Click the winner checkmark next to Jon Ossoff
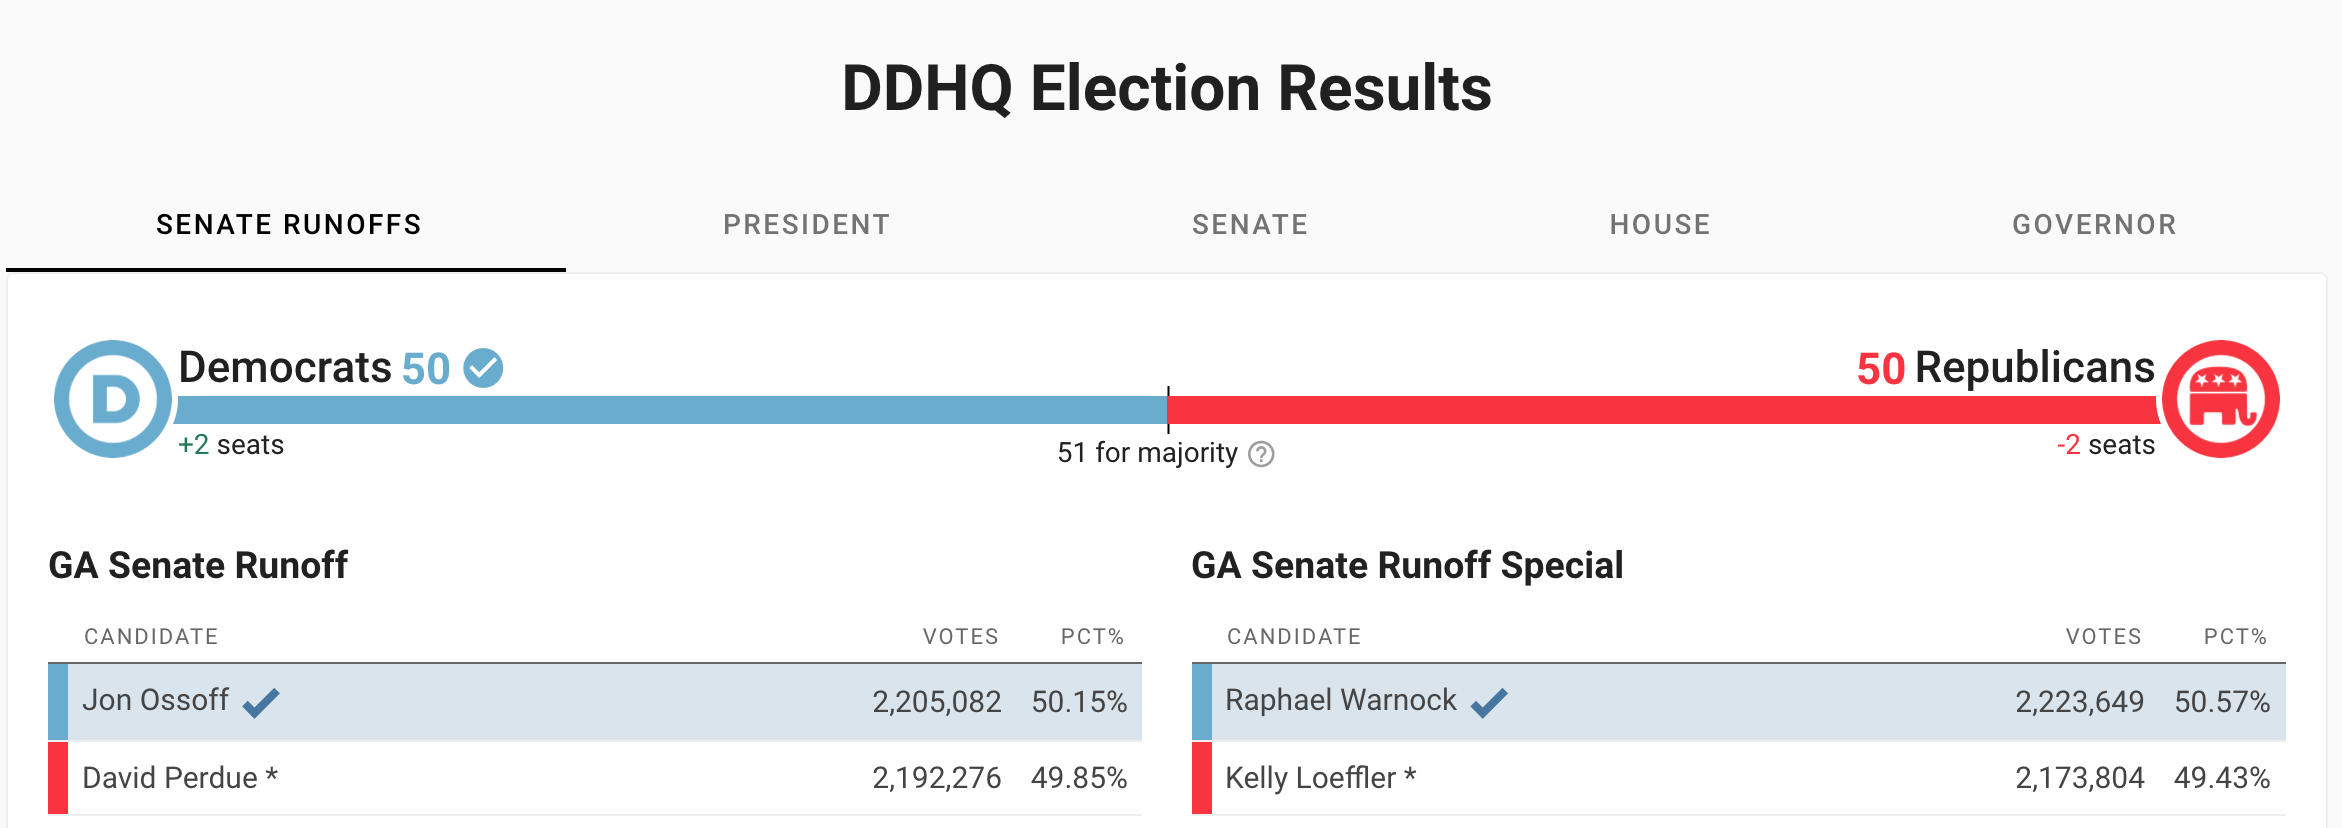2342x828 pixels. (261, 702)
